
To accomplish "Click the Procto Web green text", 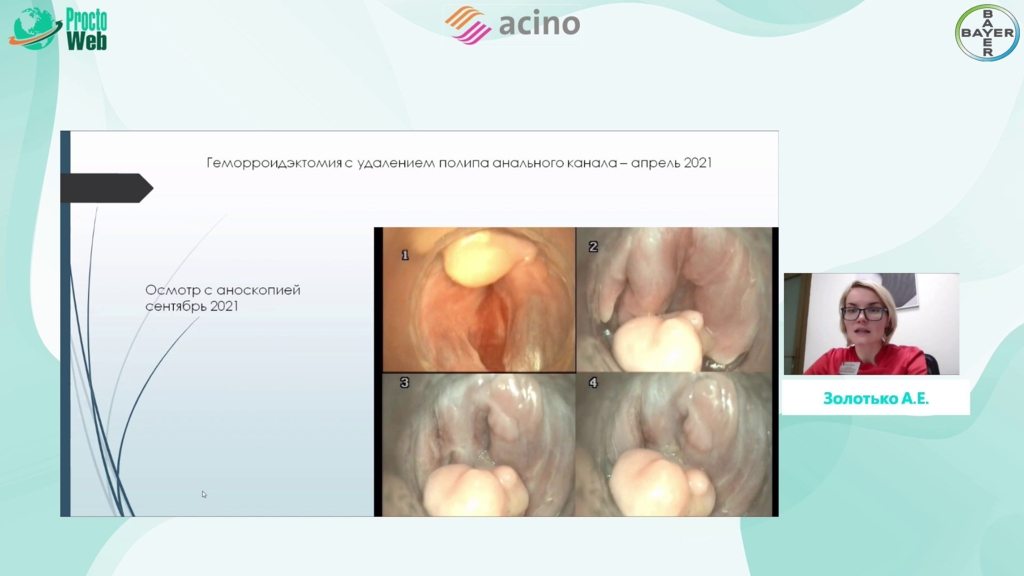I will [x=86, y=29].
